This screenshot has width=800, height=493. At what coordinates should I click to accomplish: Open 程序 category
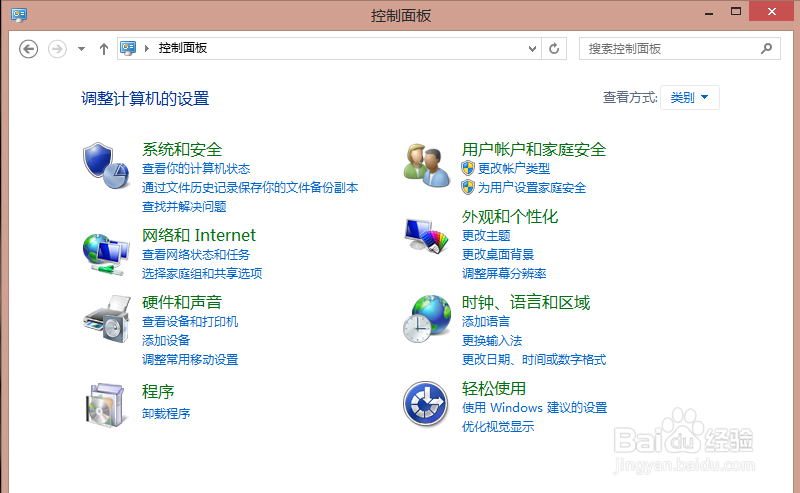point(158,391)
